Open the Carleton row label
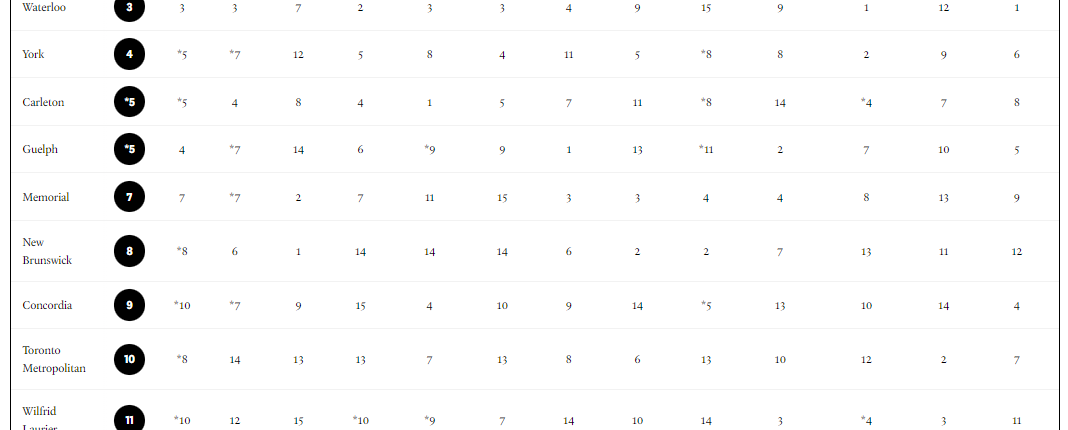1068x430 pixels. [x=44, y=102]
